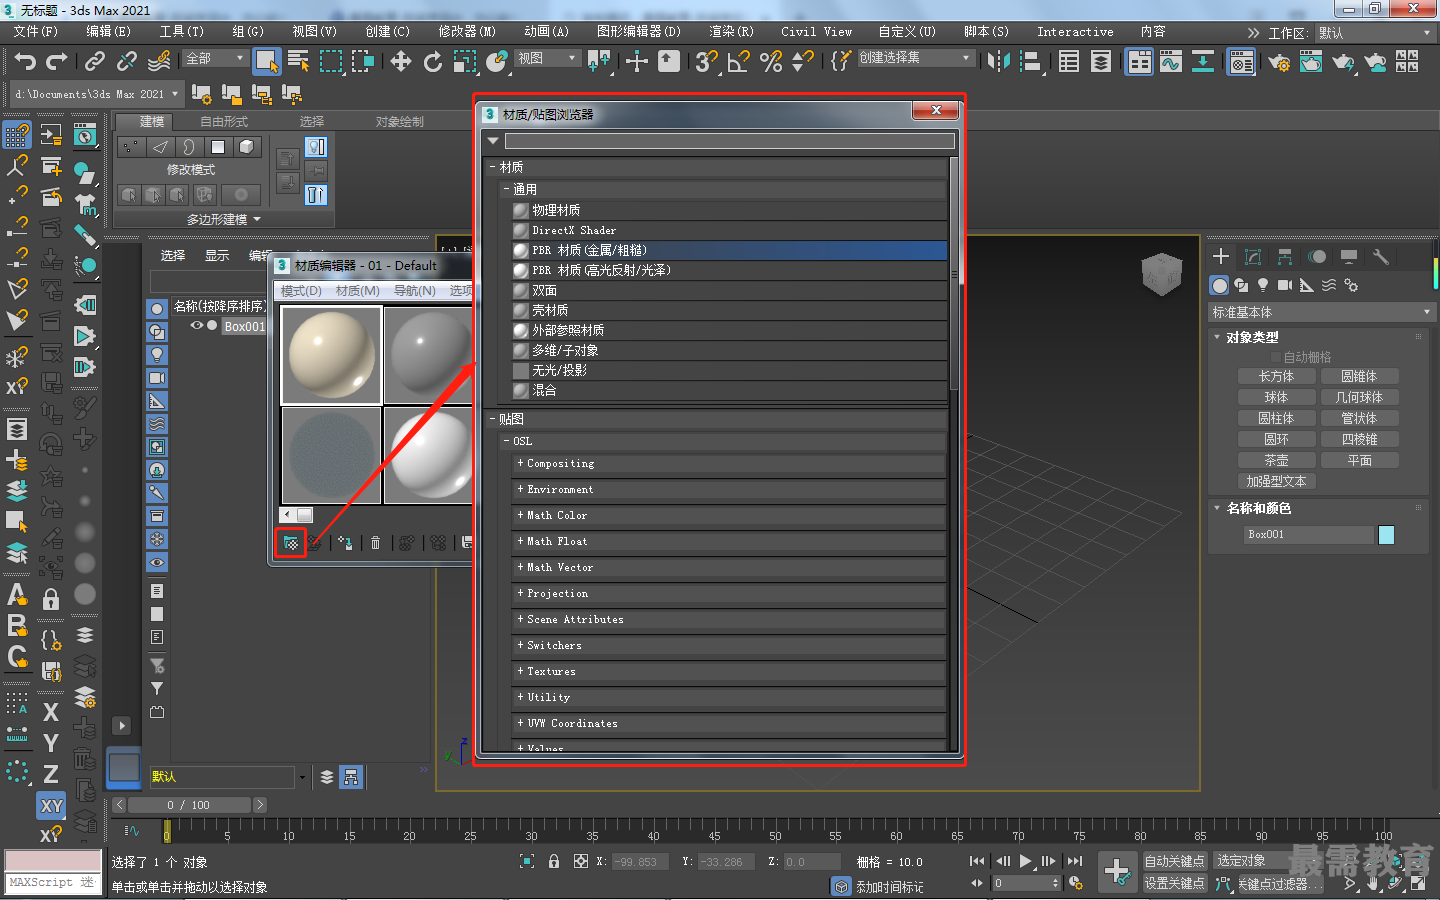Toggle the Window/Crossing selection mode
This screenshot has width=1440, height=900.
coord(363,62)
